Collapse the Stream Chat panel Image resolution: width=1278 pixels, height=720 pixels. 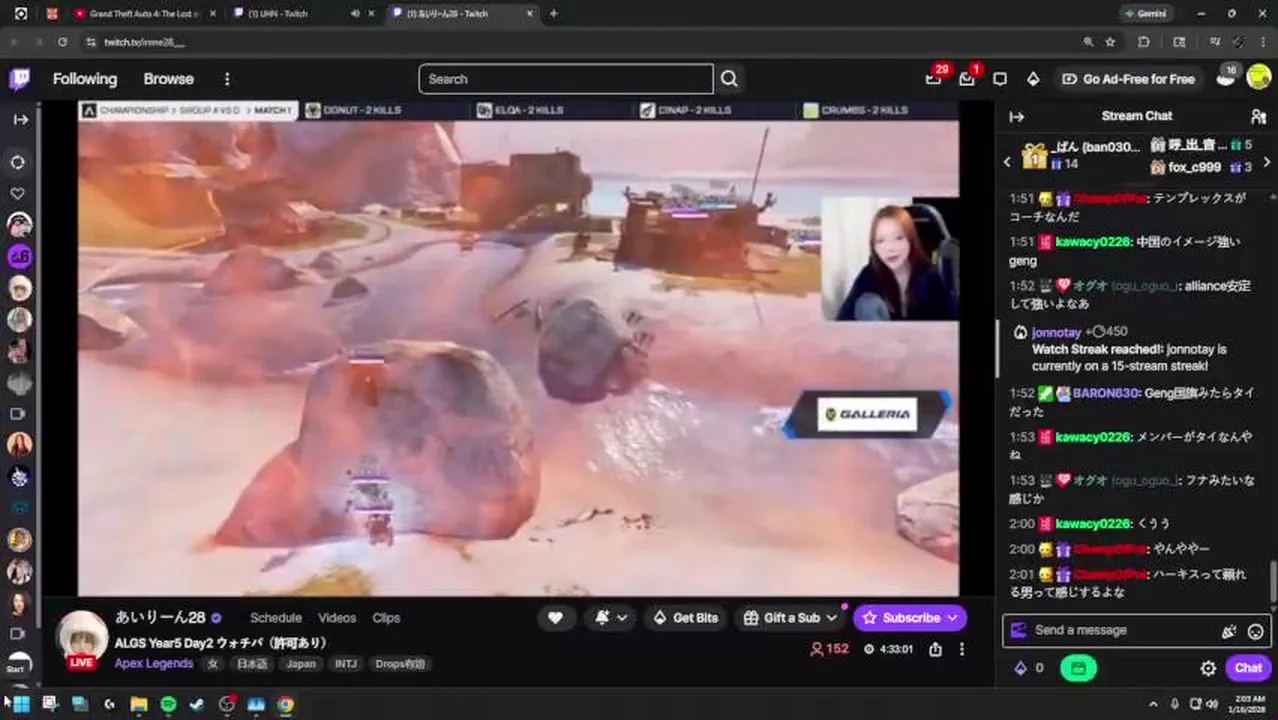click(1017, 116)
